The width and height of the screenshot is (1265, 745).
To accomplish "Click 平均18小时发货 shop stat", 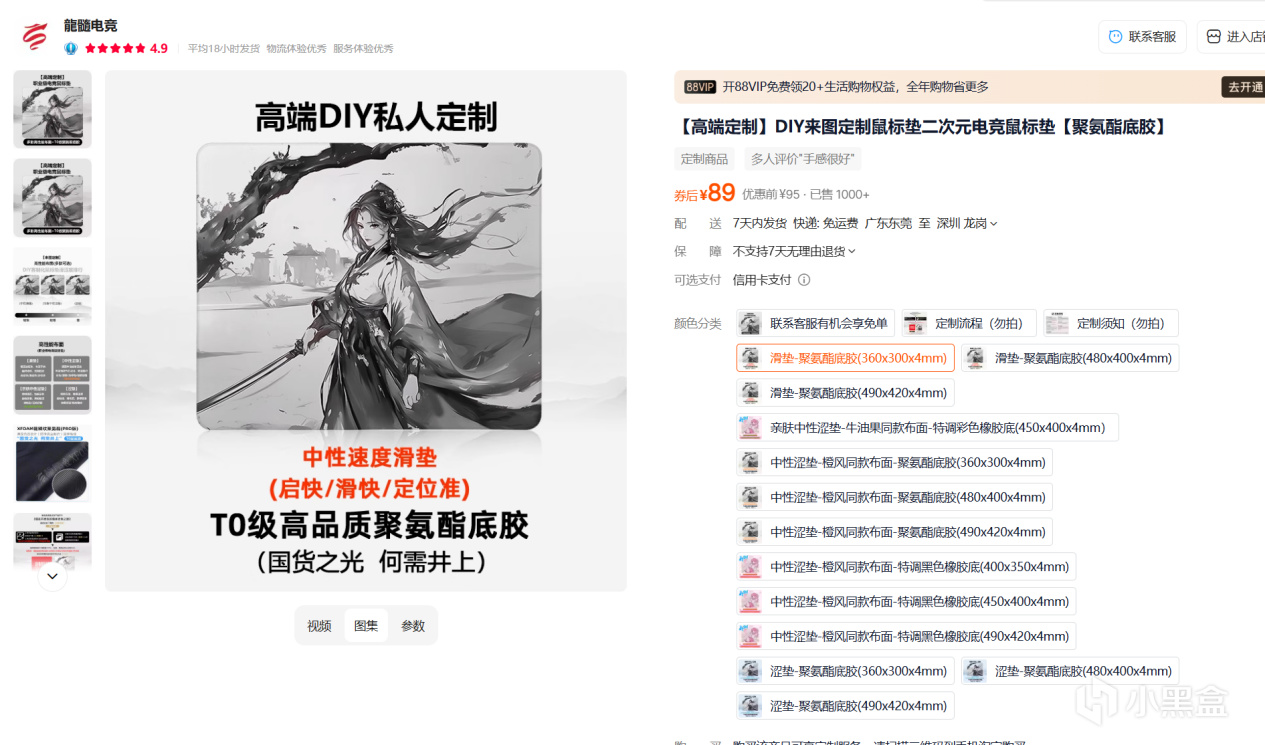I will (224, 48).
